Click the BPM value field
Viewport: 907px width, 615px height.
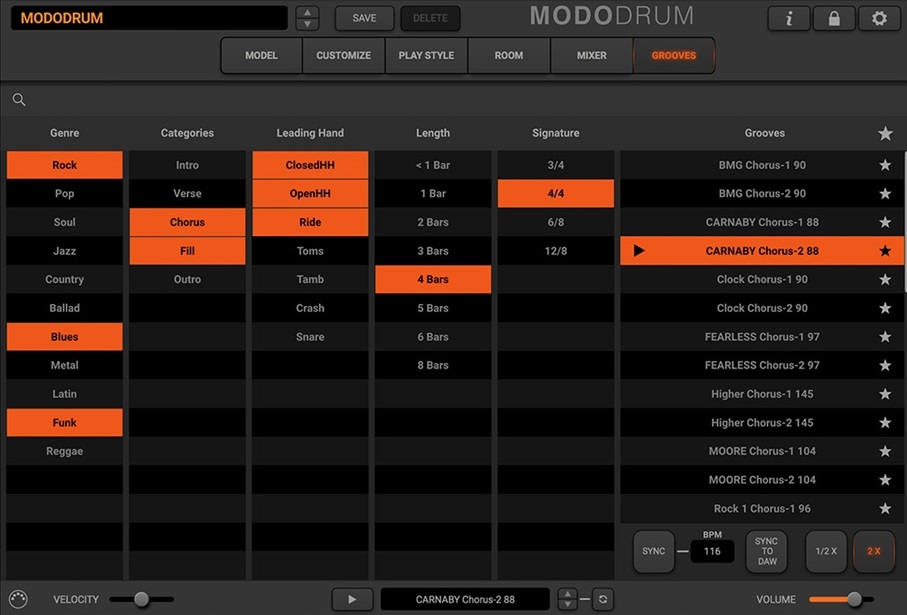[712, 551]
